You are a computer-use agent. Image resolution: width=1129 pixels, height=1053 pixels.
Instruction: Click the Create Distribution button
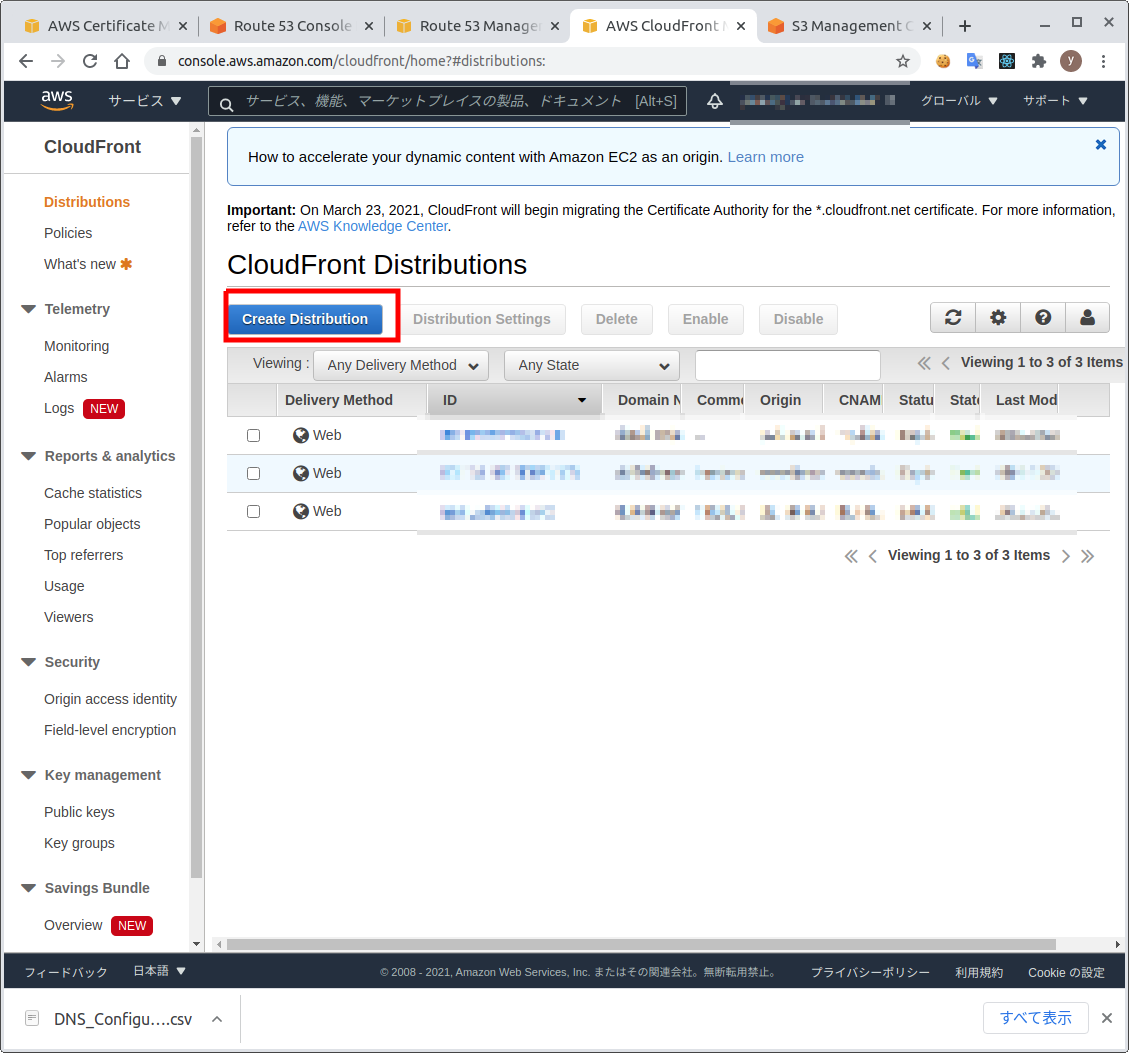pos(305,319)
